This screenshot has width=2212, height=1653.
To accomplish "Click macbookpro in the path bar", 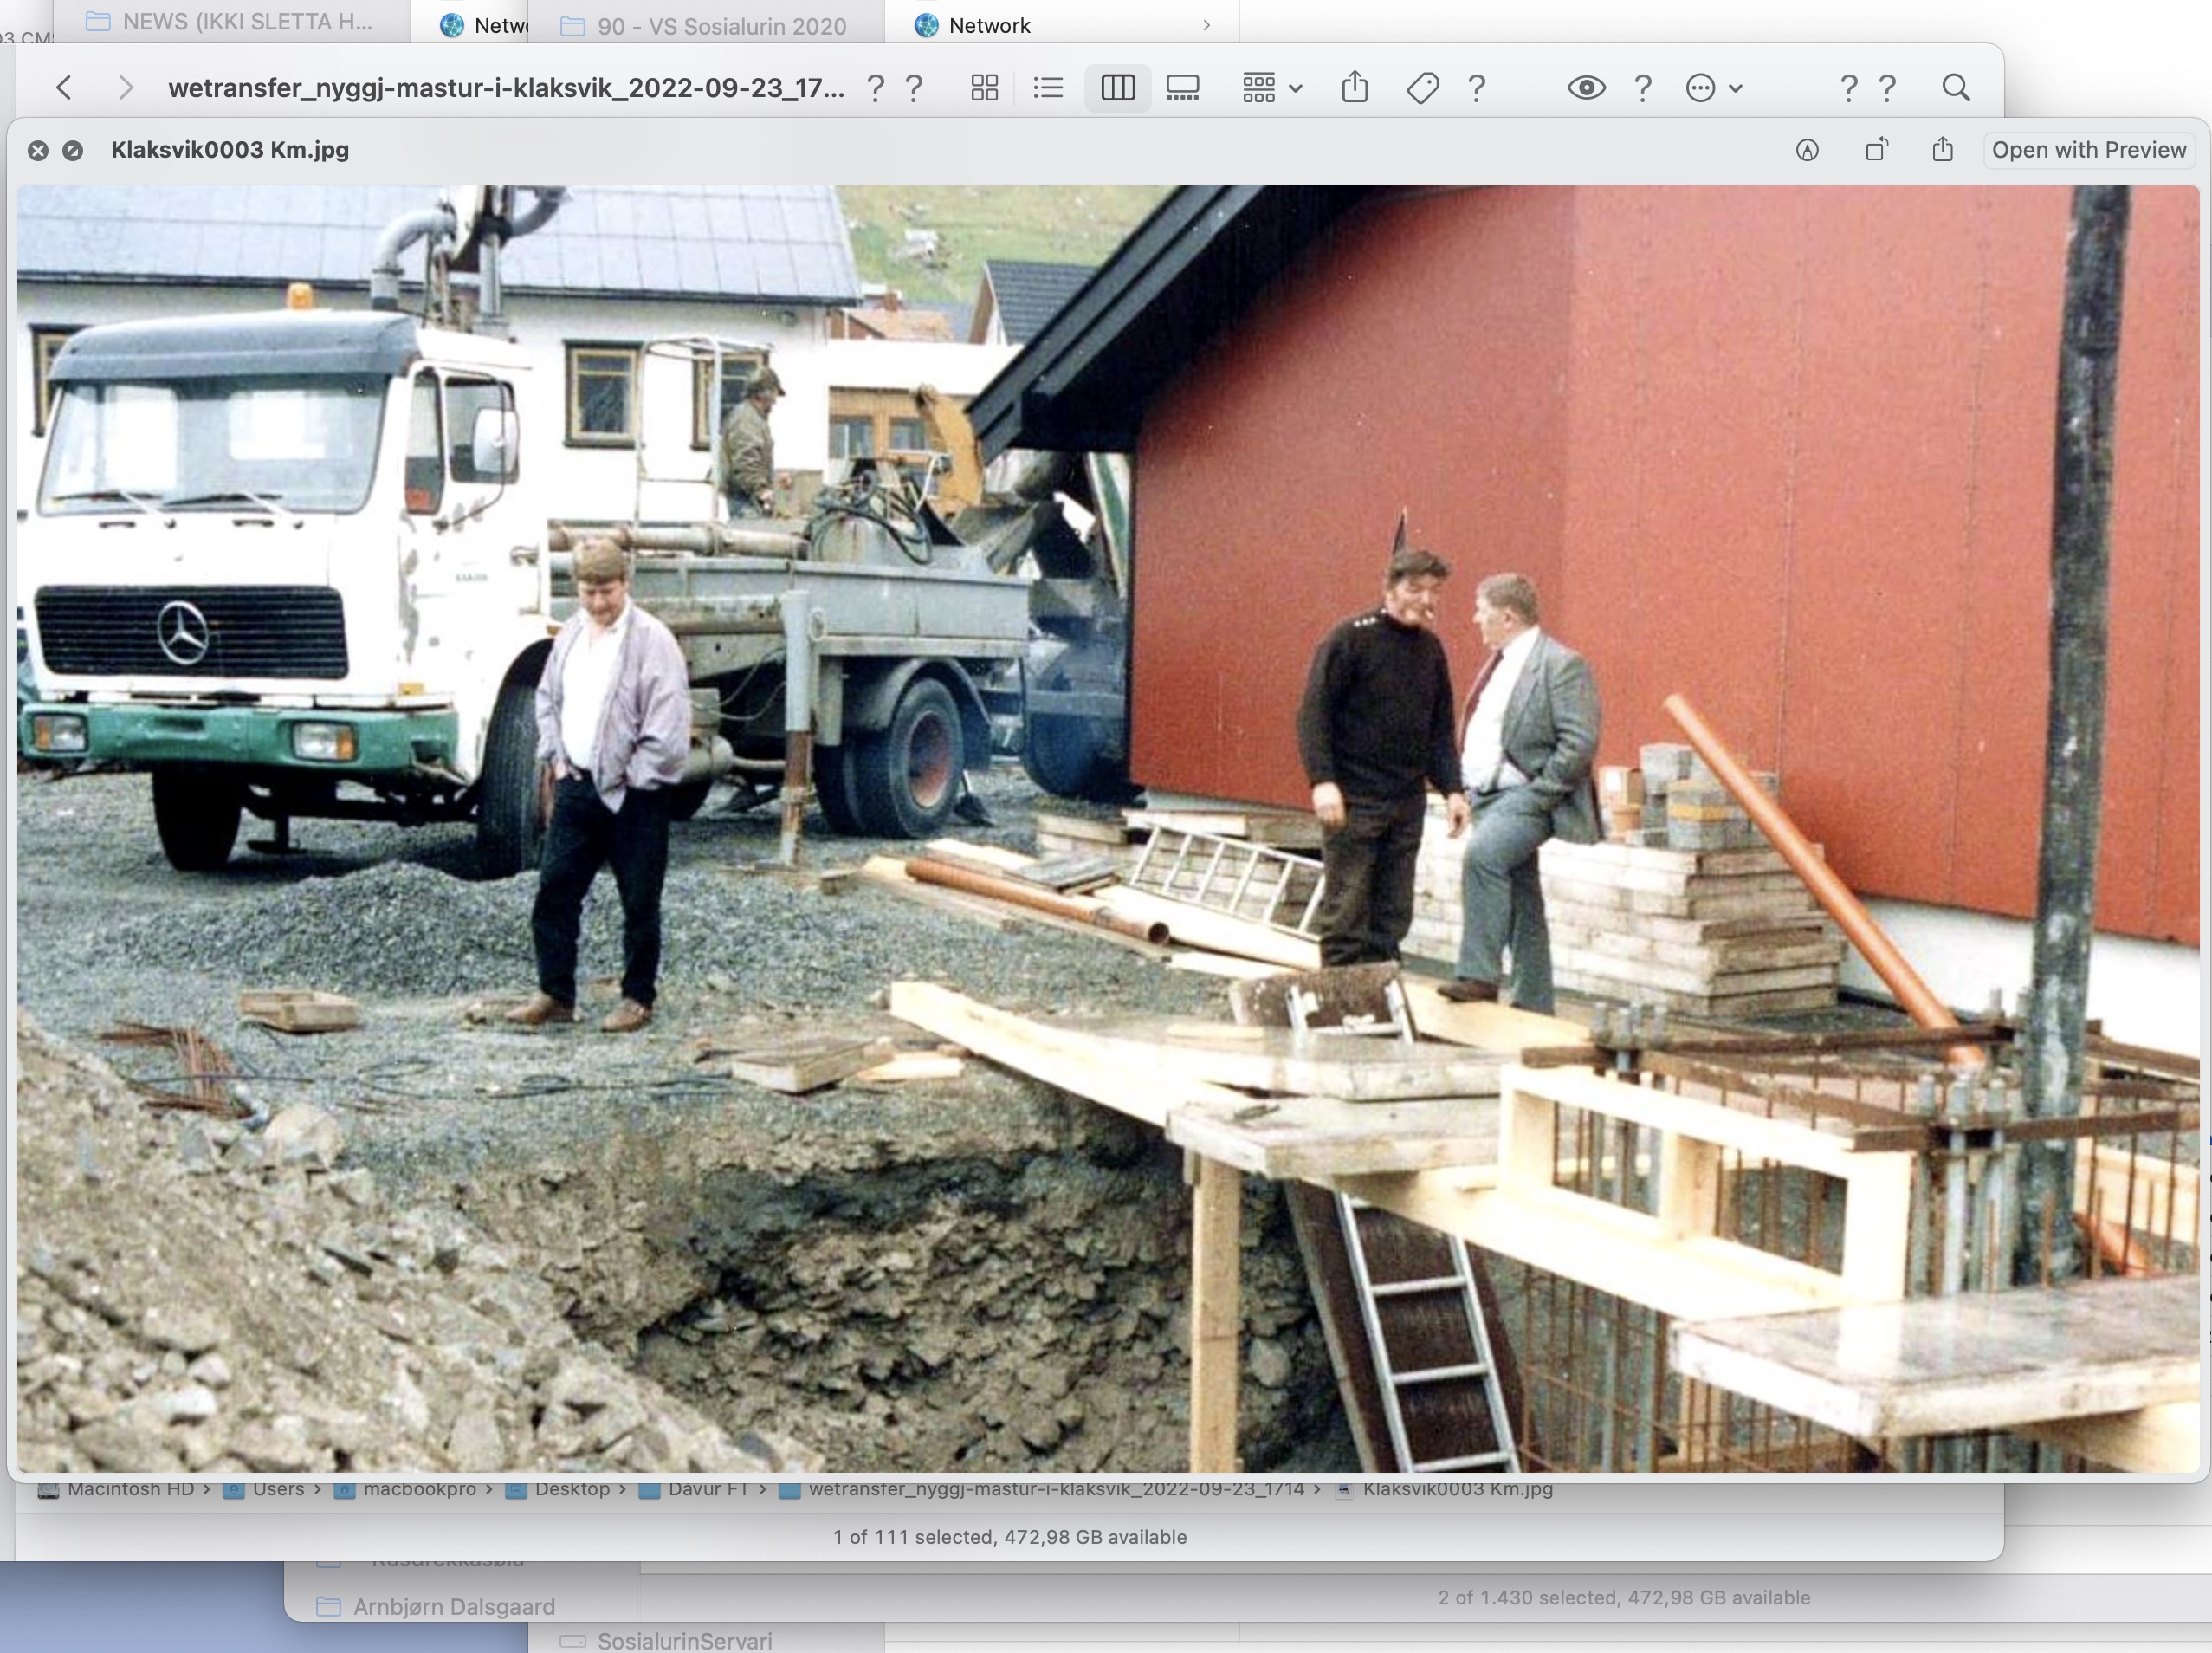I will pyautogui.click(x=405, y=1488).
